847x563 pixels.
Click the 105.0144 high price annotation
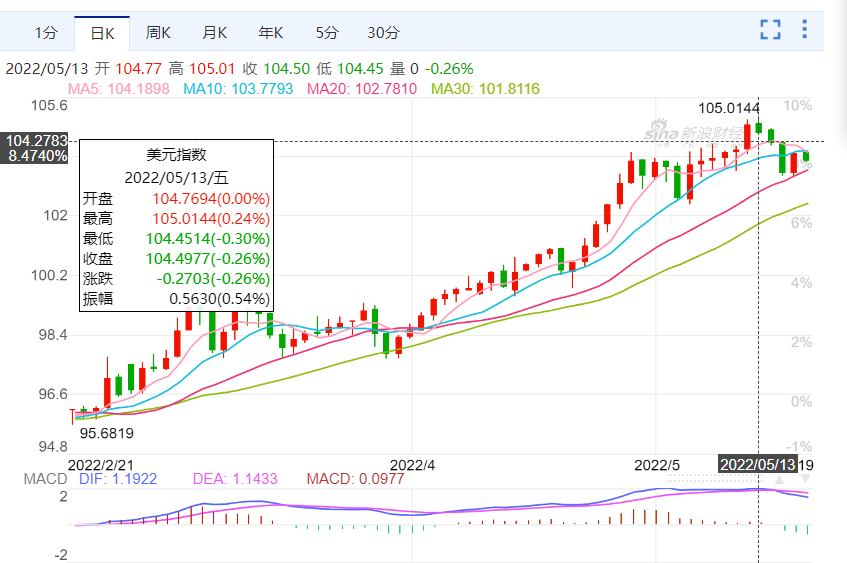tap(729, 109)
